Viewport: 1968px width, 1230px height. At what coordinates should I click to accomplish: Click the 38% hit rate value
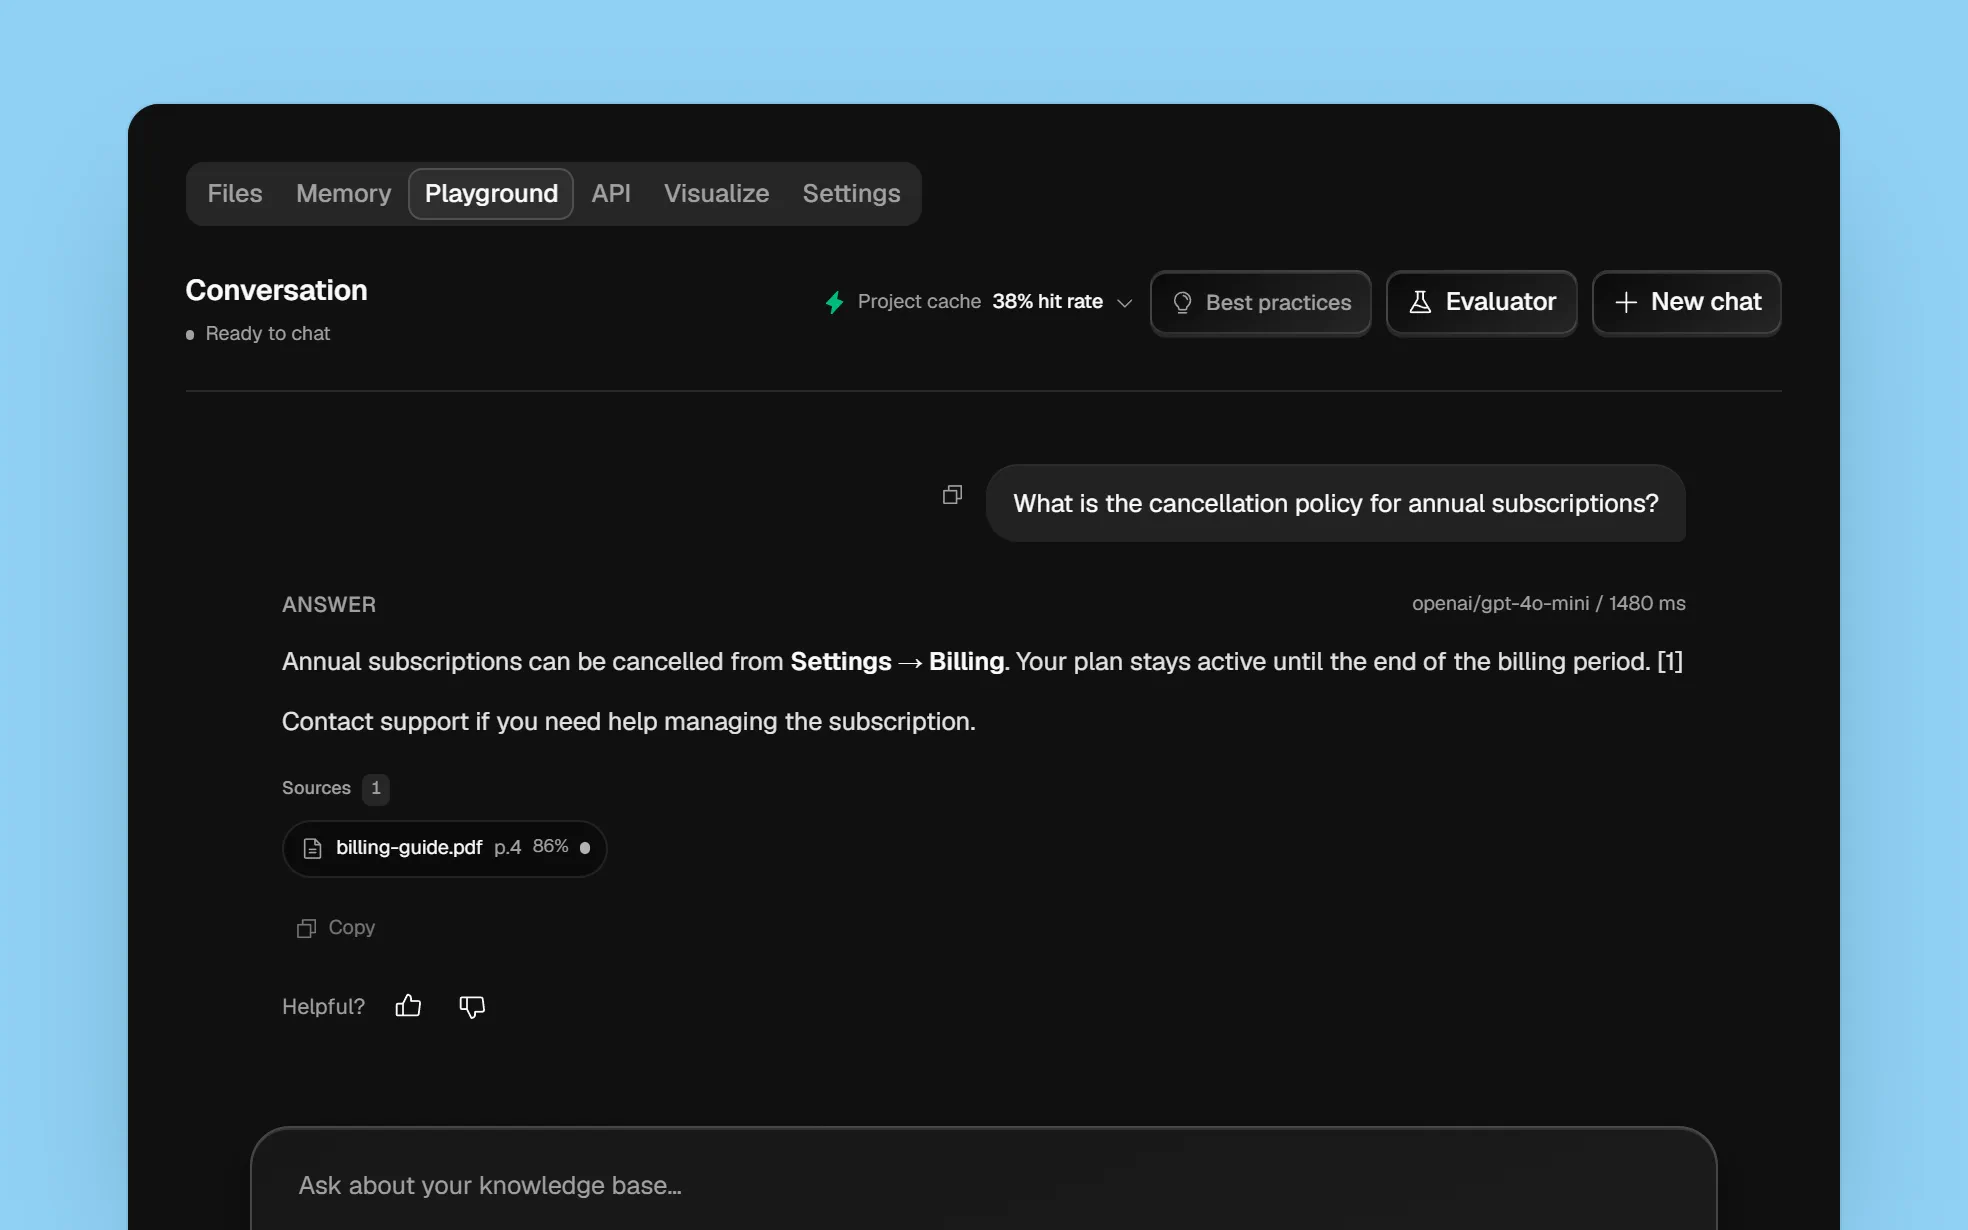pos(1047,301)
